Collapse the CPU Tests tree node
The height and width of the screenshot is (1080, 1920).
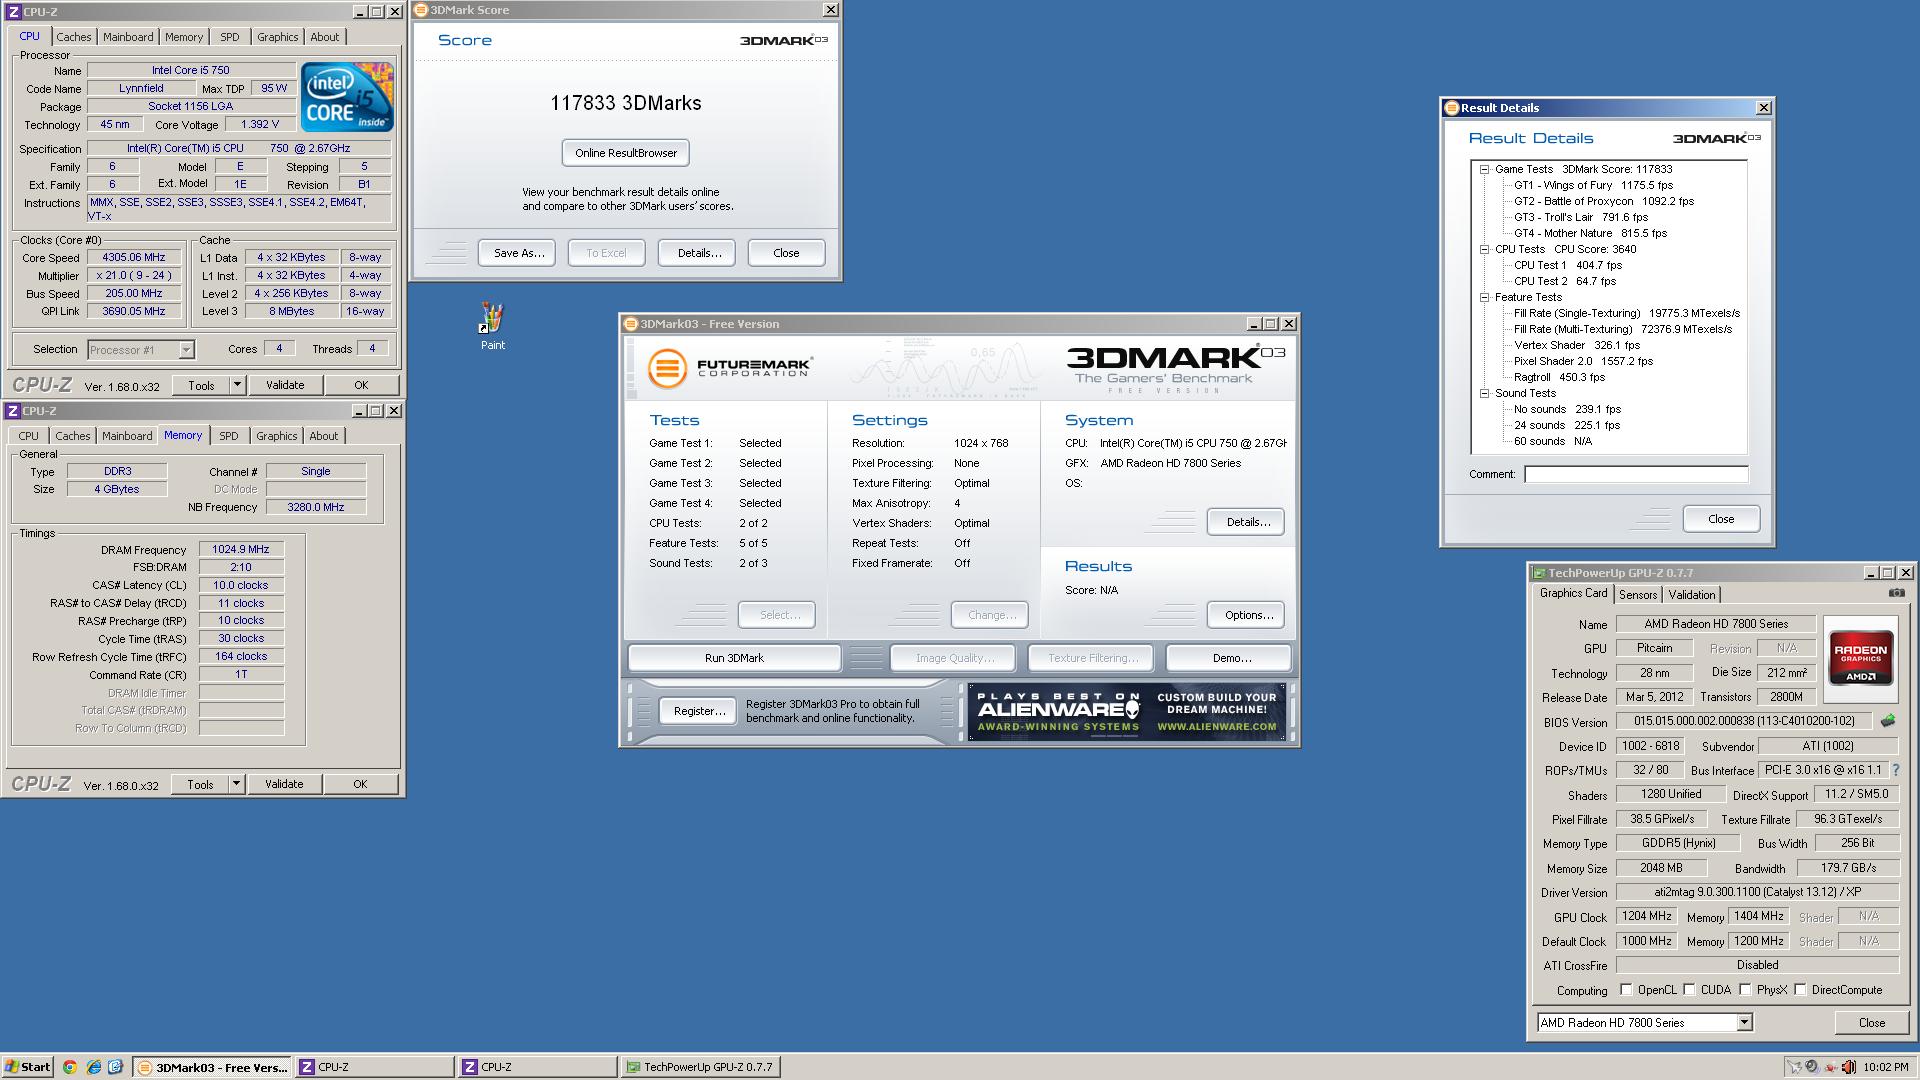pyautogui.click(x=1485, y=249)
